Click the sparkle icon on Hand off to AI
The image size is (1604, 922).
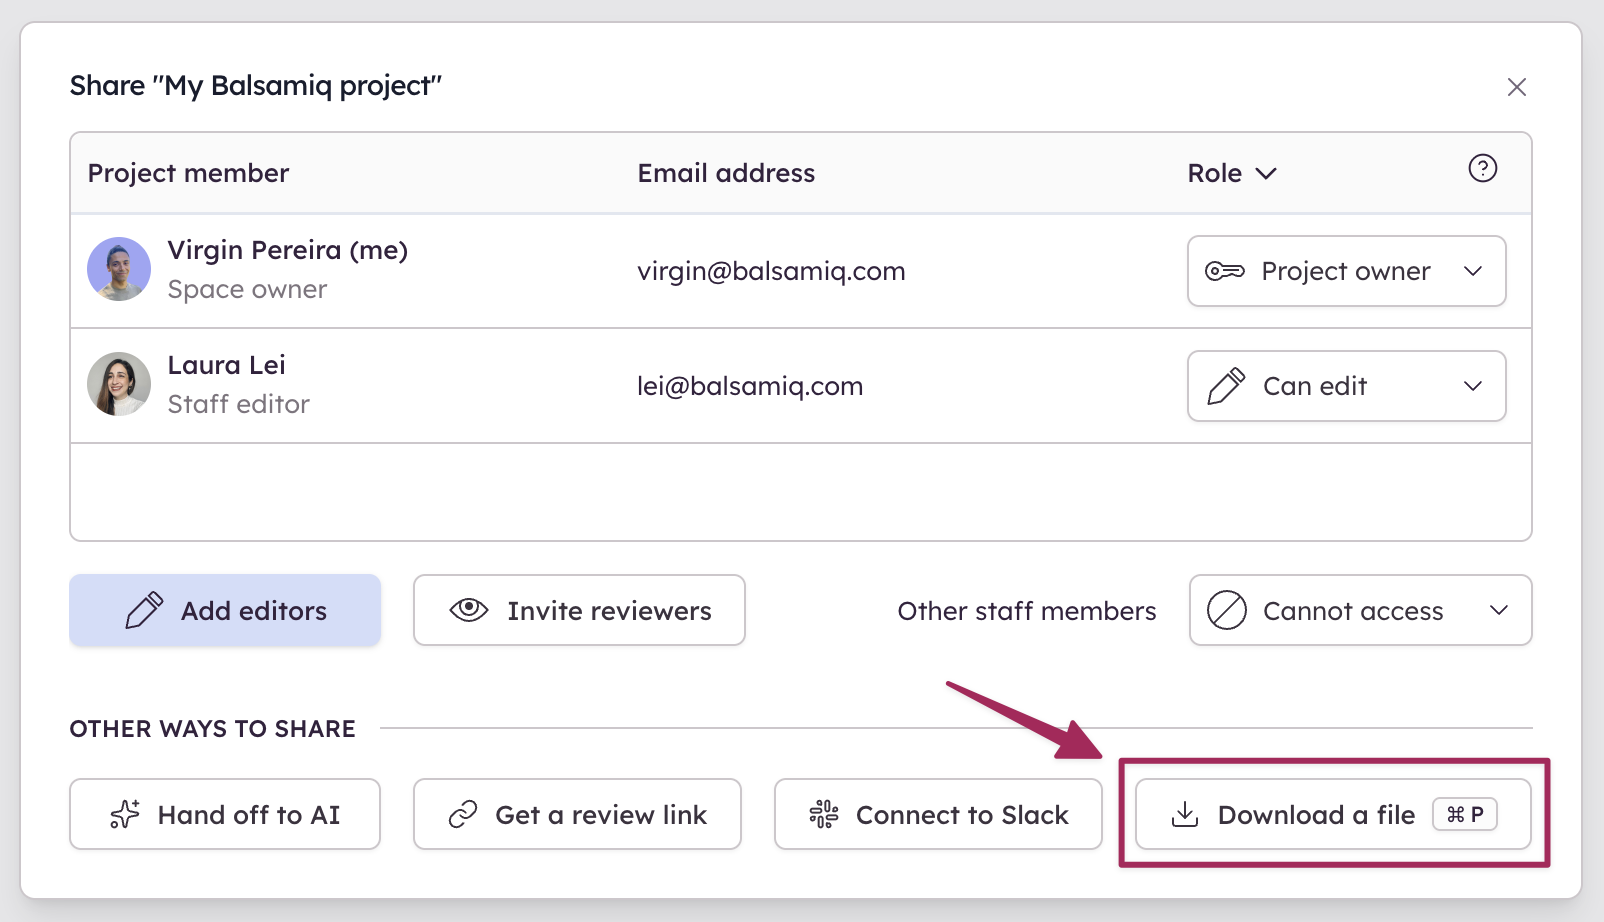coord(125,814)
